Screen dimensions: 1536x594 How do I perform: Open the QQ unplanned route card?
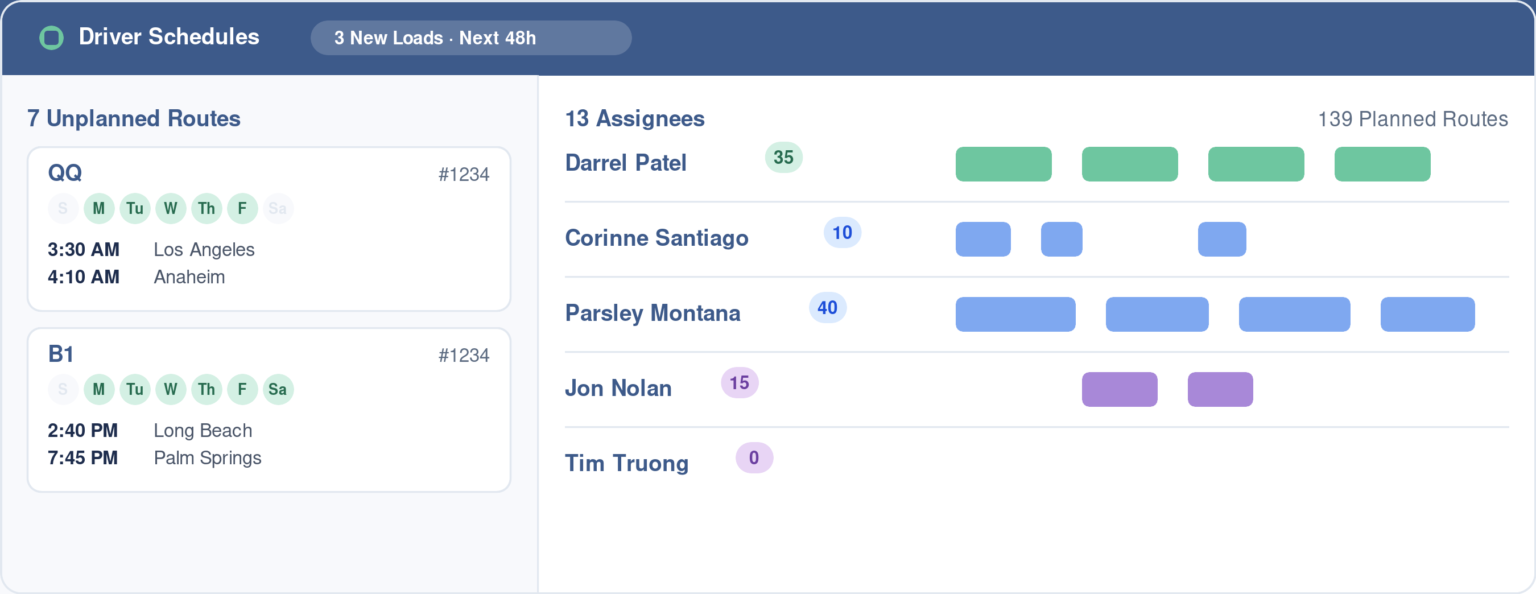[269, 229]
